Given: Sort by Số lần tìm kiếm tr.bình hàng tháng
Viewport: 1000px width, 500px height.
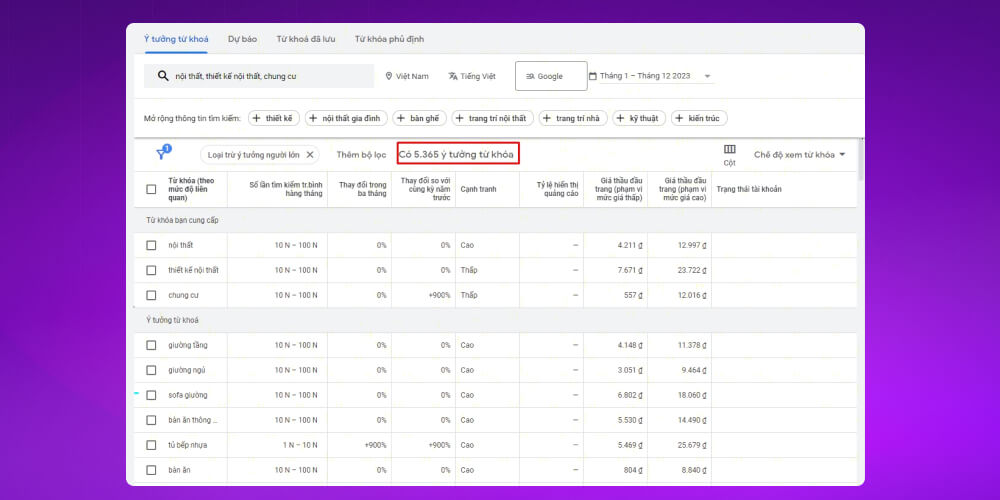Looking at the screenshot, I should click(286, 189).
